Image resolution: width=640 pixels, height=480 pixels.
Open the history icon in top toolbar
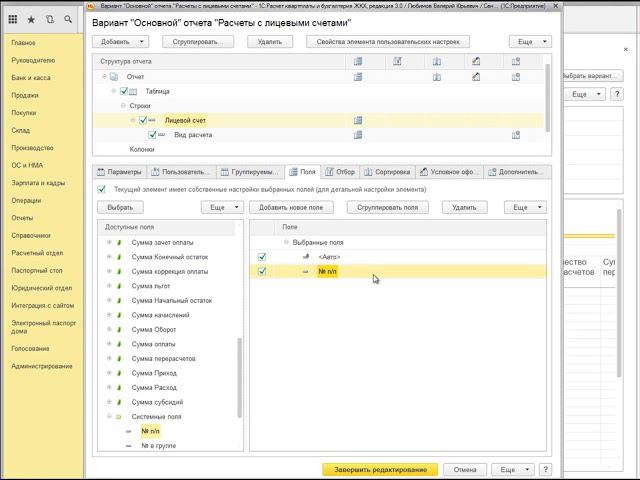tap(50, 20)
